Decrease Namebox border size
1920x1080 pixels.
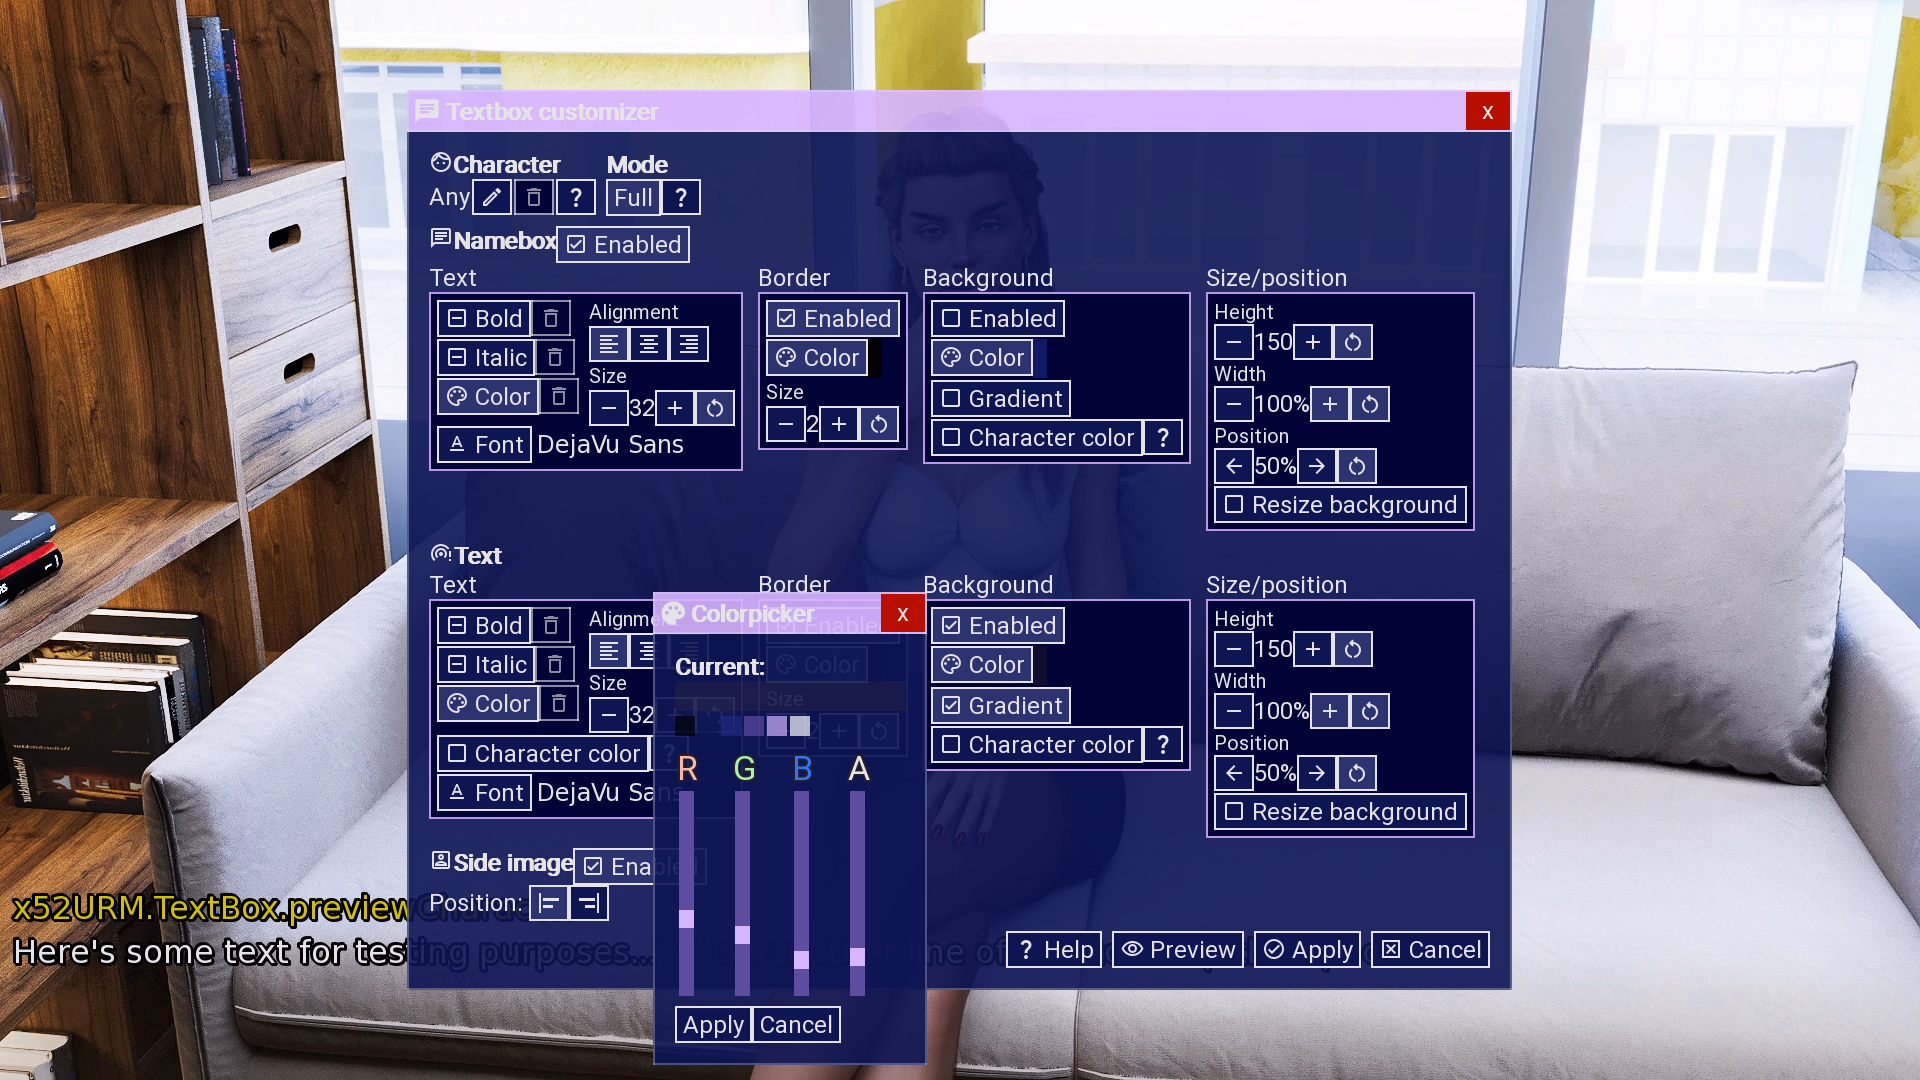pos(786,424)
